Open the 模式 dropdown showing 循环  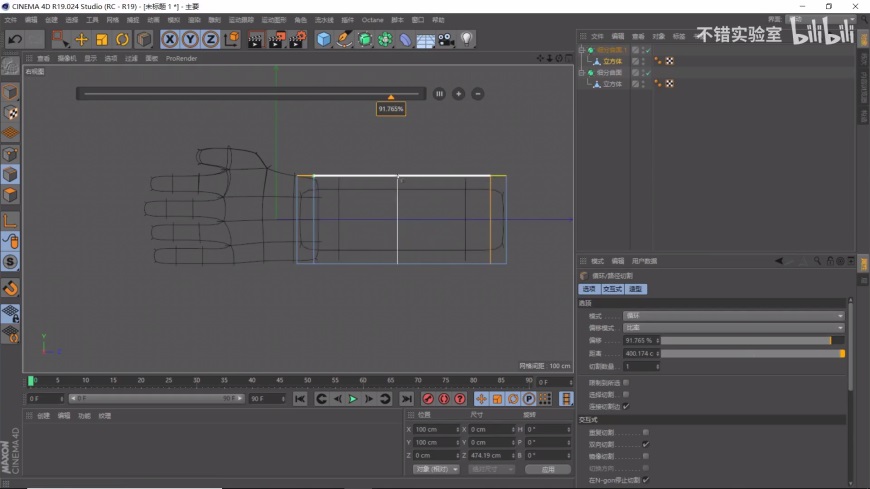[x=734, y=315]
